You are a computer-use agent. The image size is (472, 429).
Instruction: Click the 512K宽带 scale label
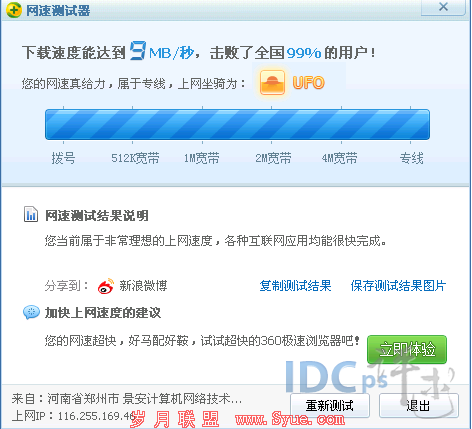pyautogui.click(x=135, y=158)
